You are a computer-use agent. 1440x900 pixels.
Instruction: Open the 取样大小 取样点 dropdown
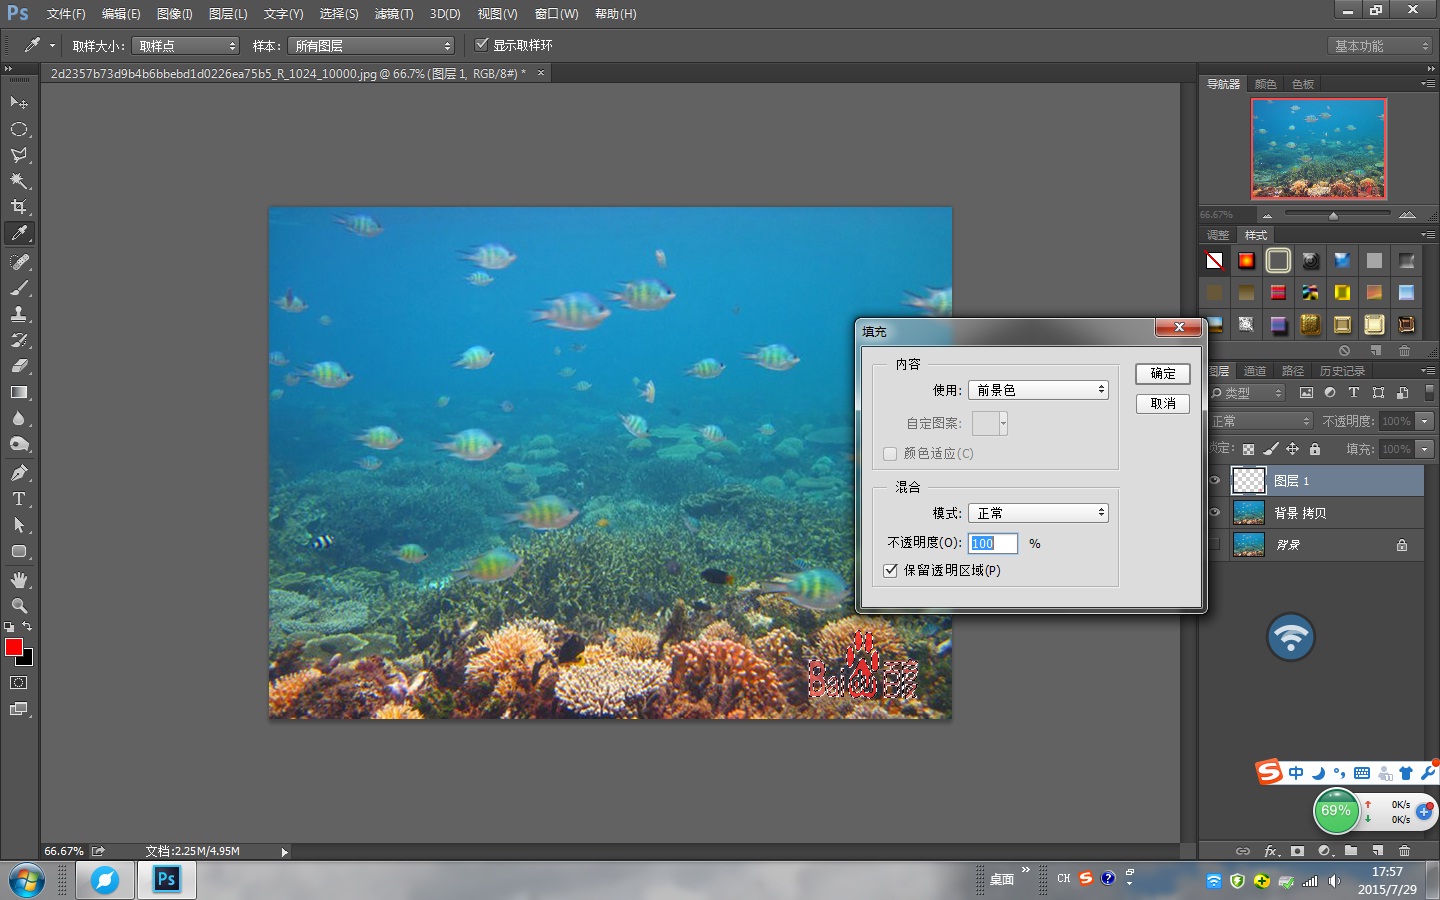click(x=186, y=46)
